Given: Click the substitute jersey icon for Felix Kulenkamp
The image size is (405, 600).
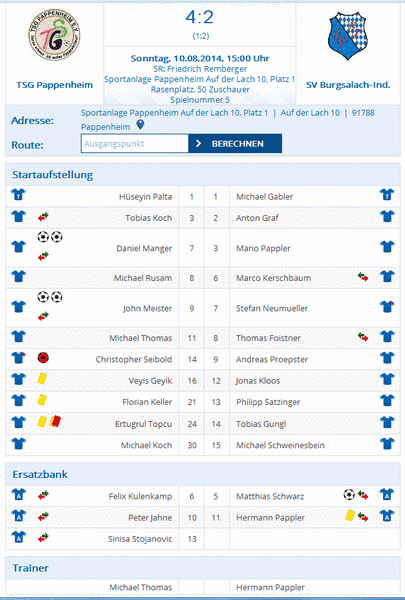Looking at the screenshot, I should click(x=18, y=494).
